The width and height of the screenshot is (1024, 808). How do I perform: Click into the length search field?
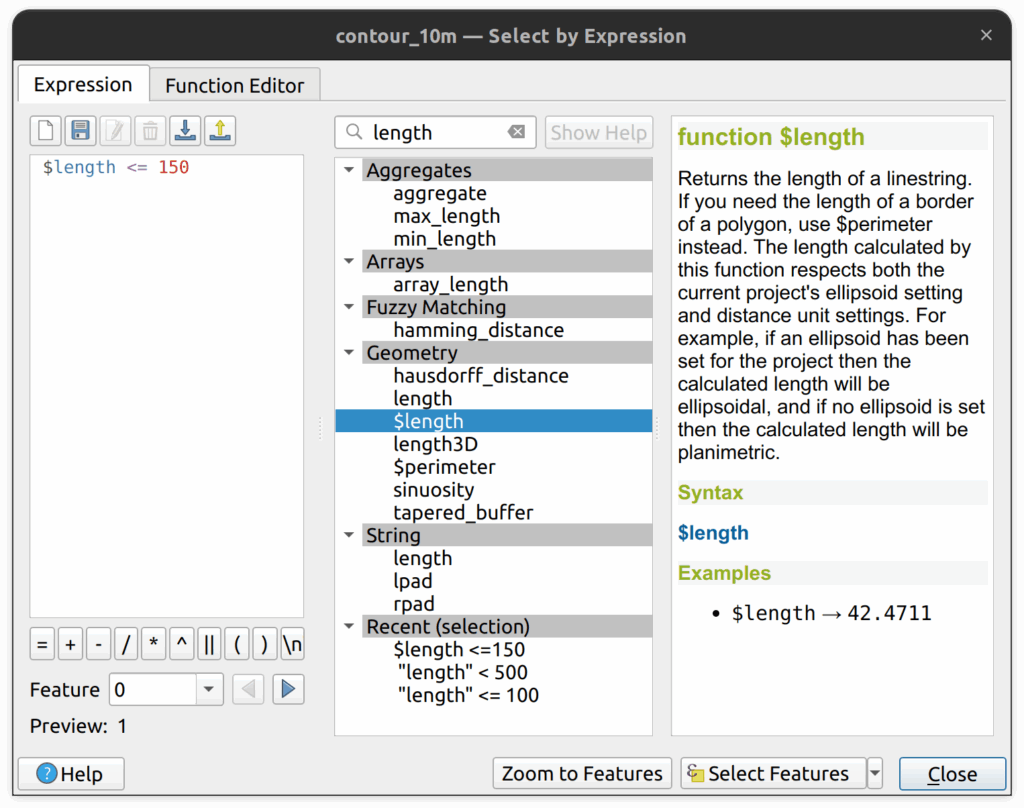pyautogui.click(x=436, y=133)
